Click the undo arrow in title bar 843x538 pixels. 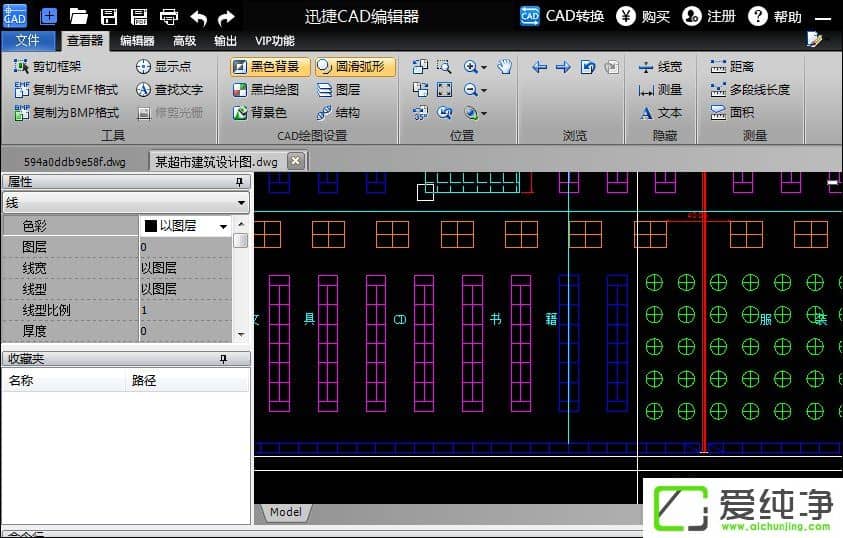(x=198, y=16)
